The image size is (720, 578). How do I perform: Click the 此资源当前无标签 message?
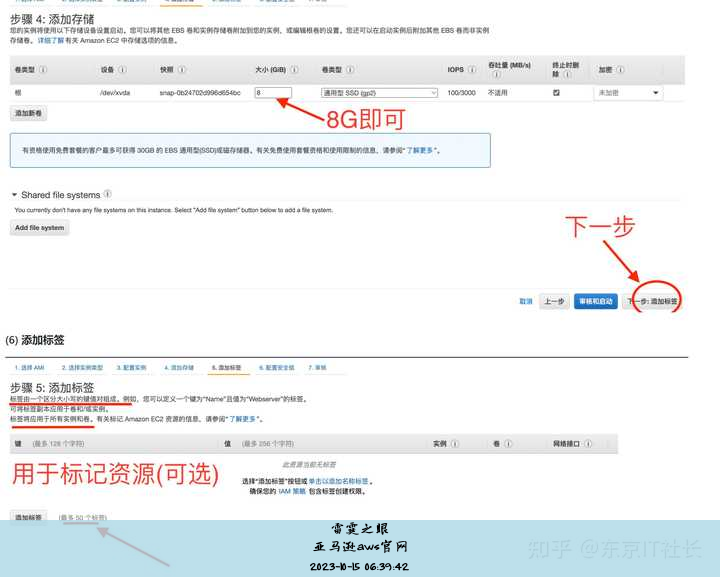(x=309, y=465)
